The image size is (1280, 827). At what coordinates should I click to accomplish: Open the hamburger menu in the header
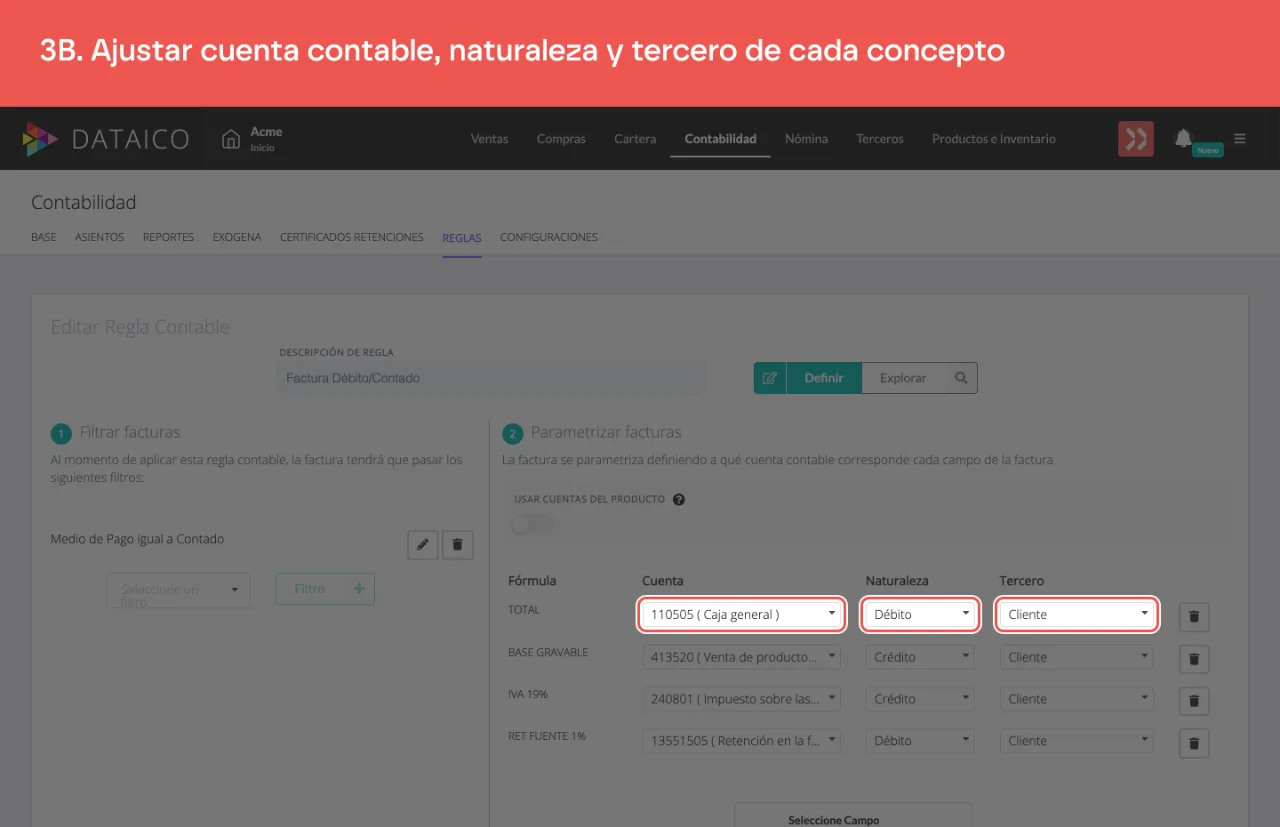[1240, 139]
